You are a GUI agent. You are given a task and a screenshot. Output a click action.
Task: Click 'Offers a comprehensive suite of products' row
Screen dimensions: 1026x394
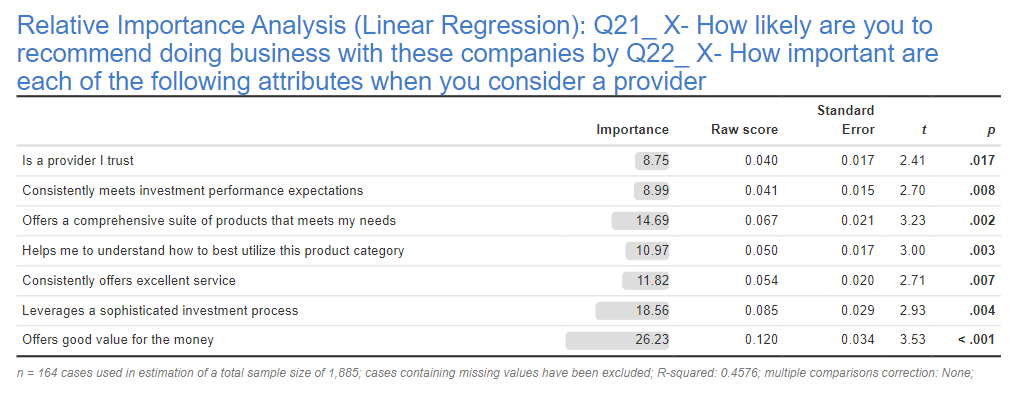pyautogui.click(x=508, y=221)
